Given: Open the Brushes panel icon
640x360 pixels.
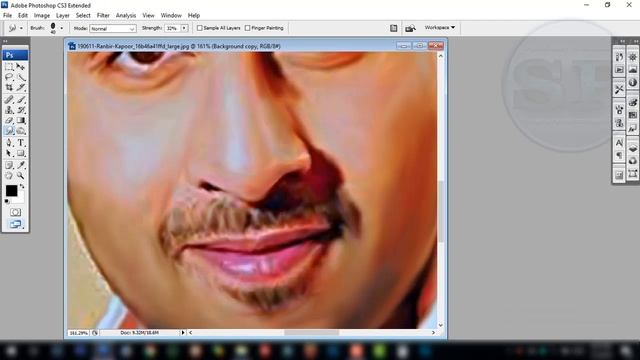Looking at the screenshot, I should pyautogui.click(x=619, y=109).
